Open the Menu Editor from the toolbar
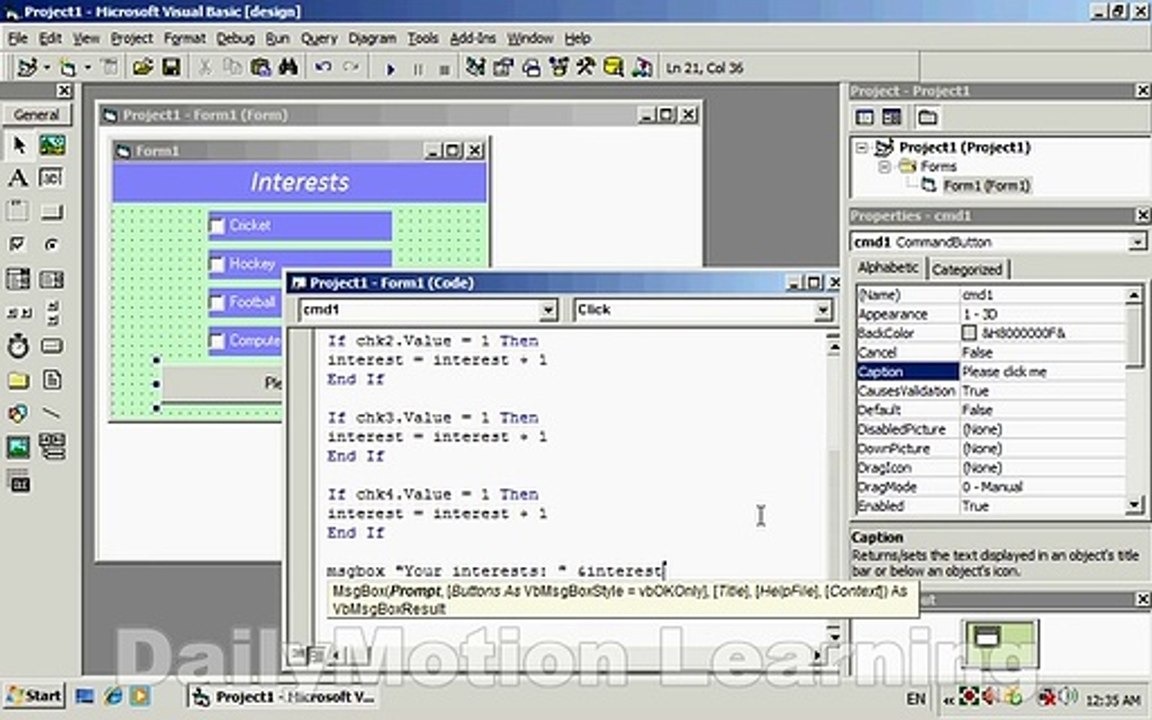 [109, 68]
